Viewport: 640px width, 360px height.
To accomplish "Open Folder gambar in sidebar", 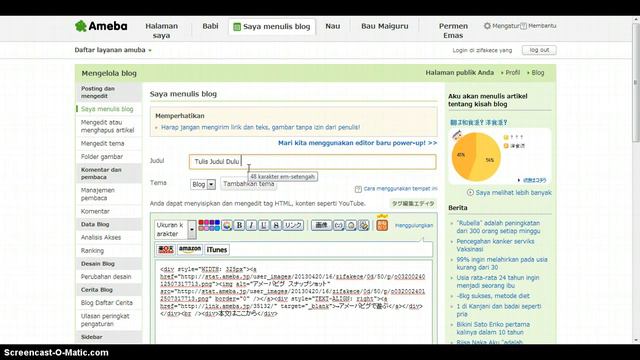I will tap(102, 156).
